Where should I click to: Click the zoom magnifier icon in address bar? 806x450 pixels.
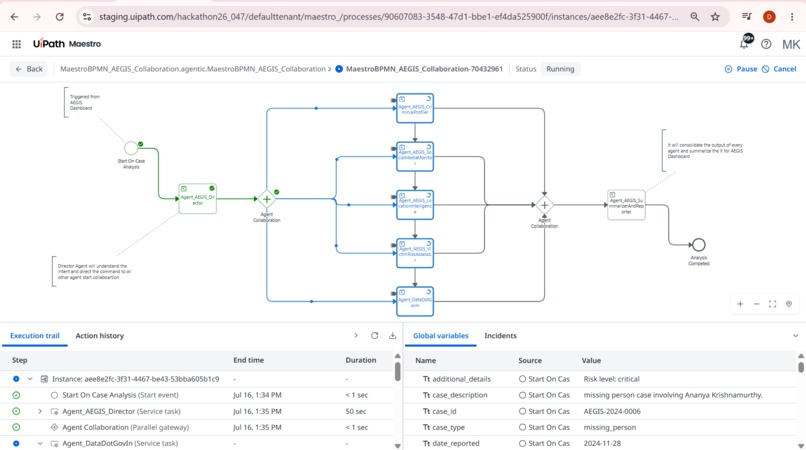(x=694, y=17)
